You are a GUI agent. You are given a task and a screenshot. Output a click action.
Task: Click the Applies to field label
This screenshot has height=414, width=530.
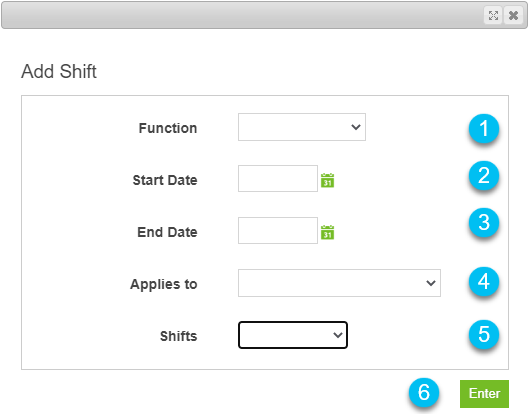coord(164,285)
